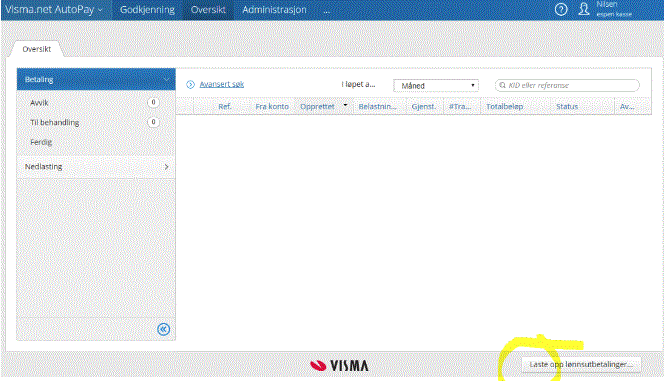Click the KID eller referanse search field

(x=567, y=85)
